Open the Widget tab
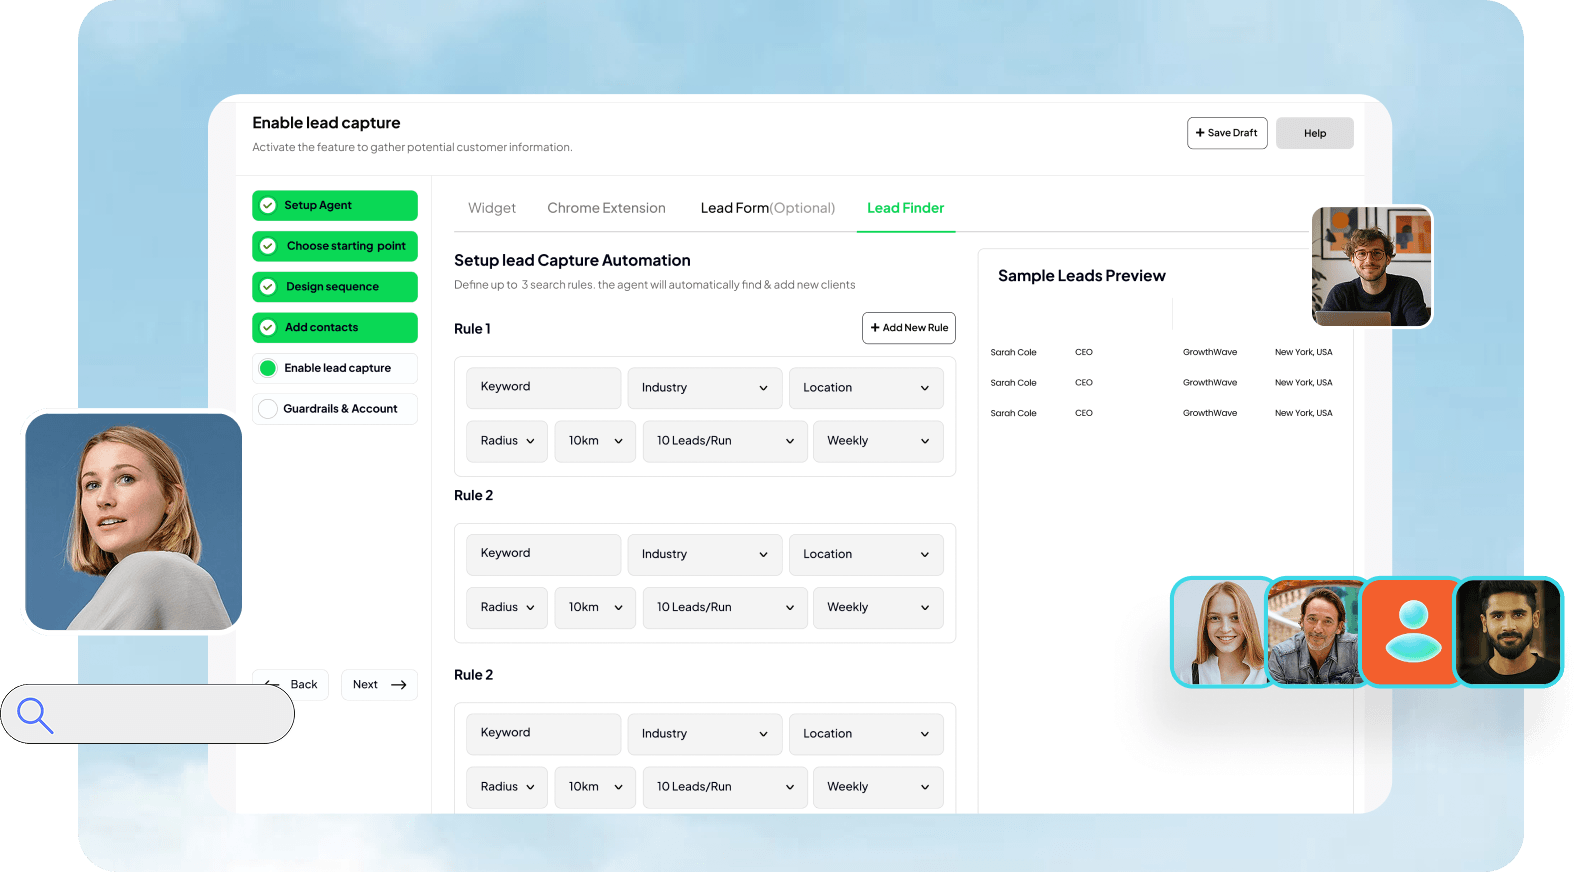Image resolution: width=1589 pixels, height=872 pixels. pyautogui.click(x=492, y=208)
